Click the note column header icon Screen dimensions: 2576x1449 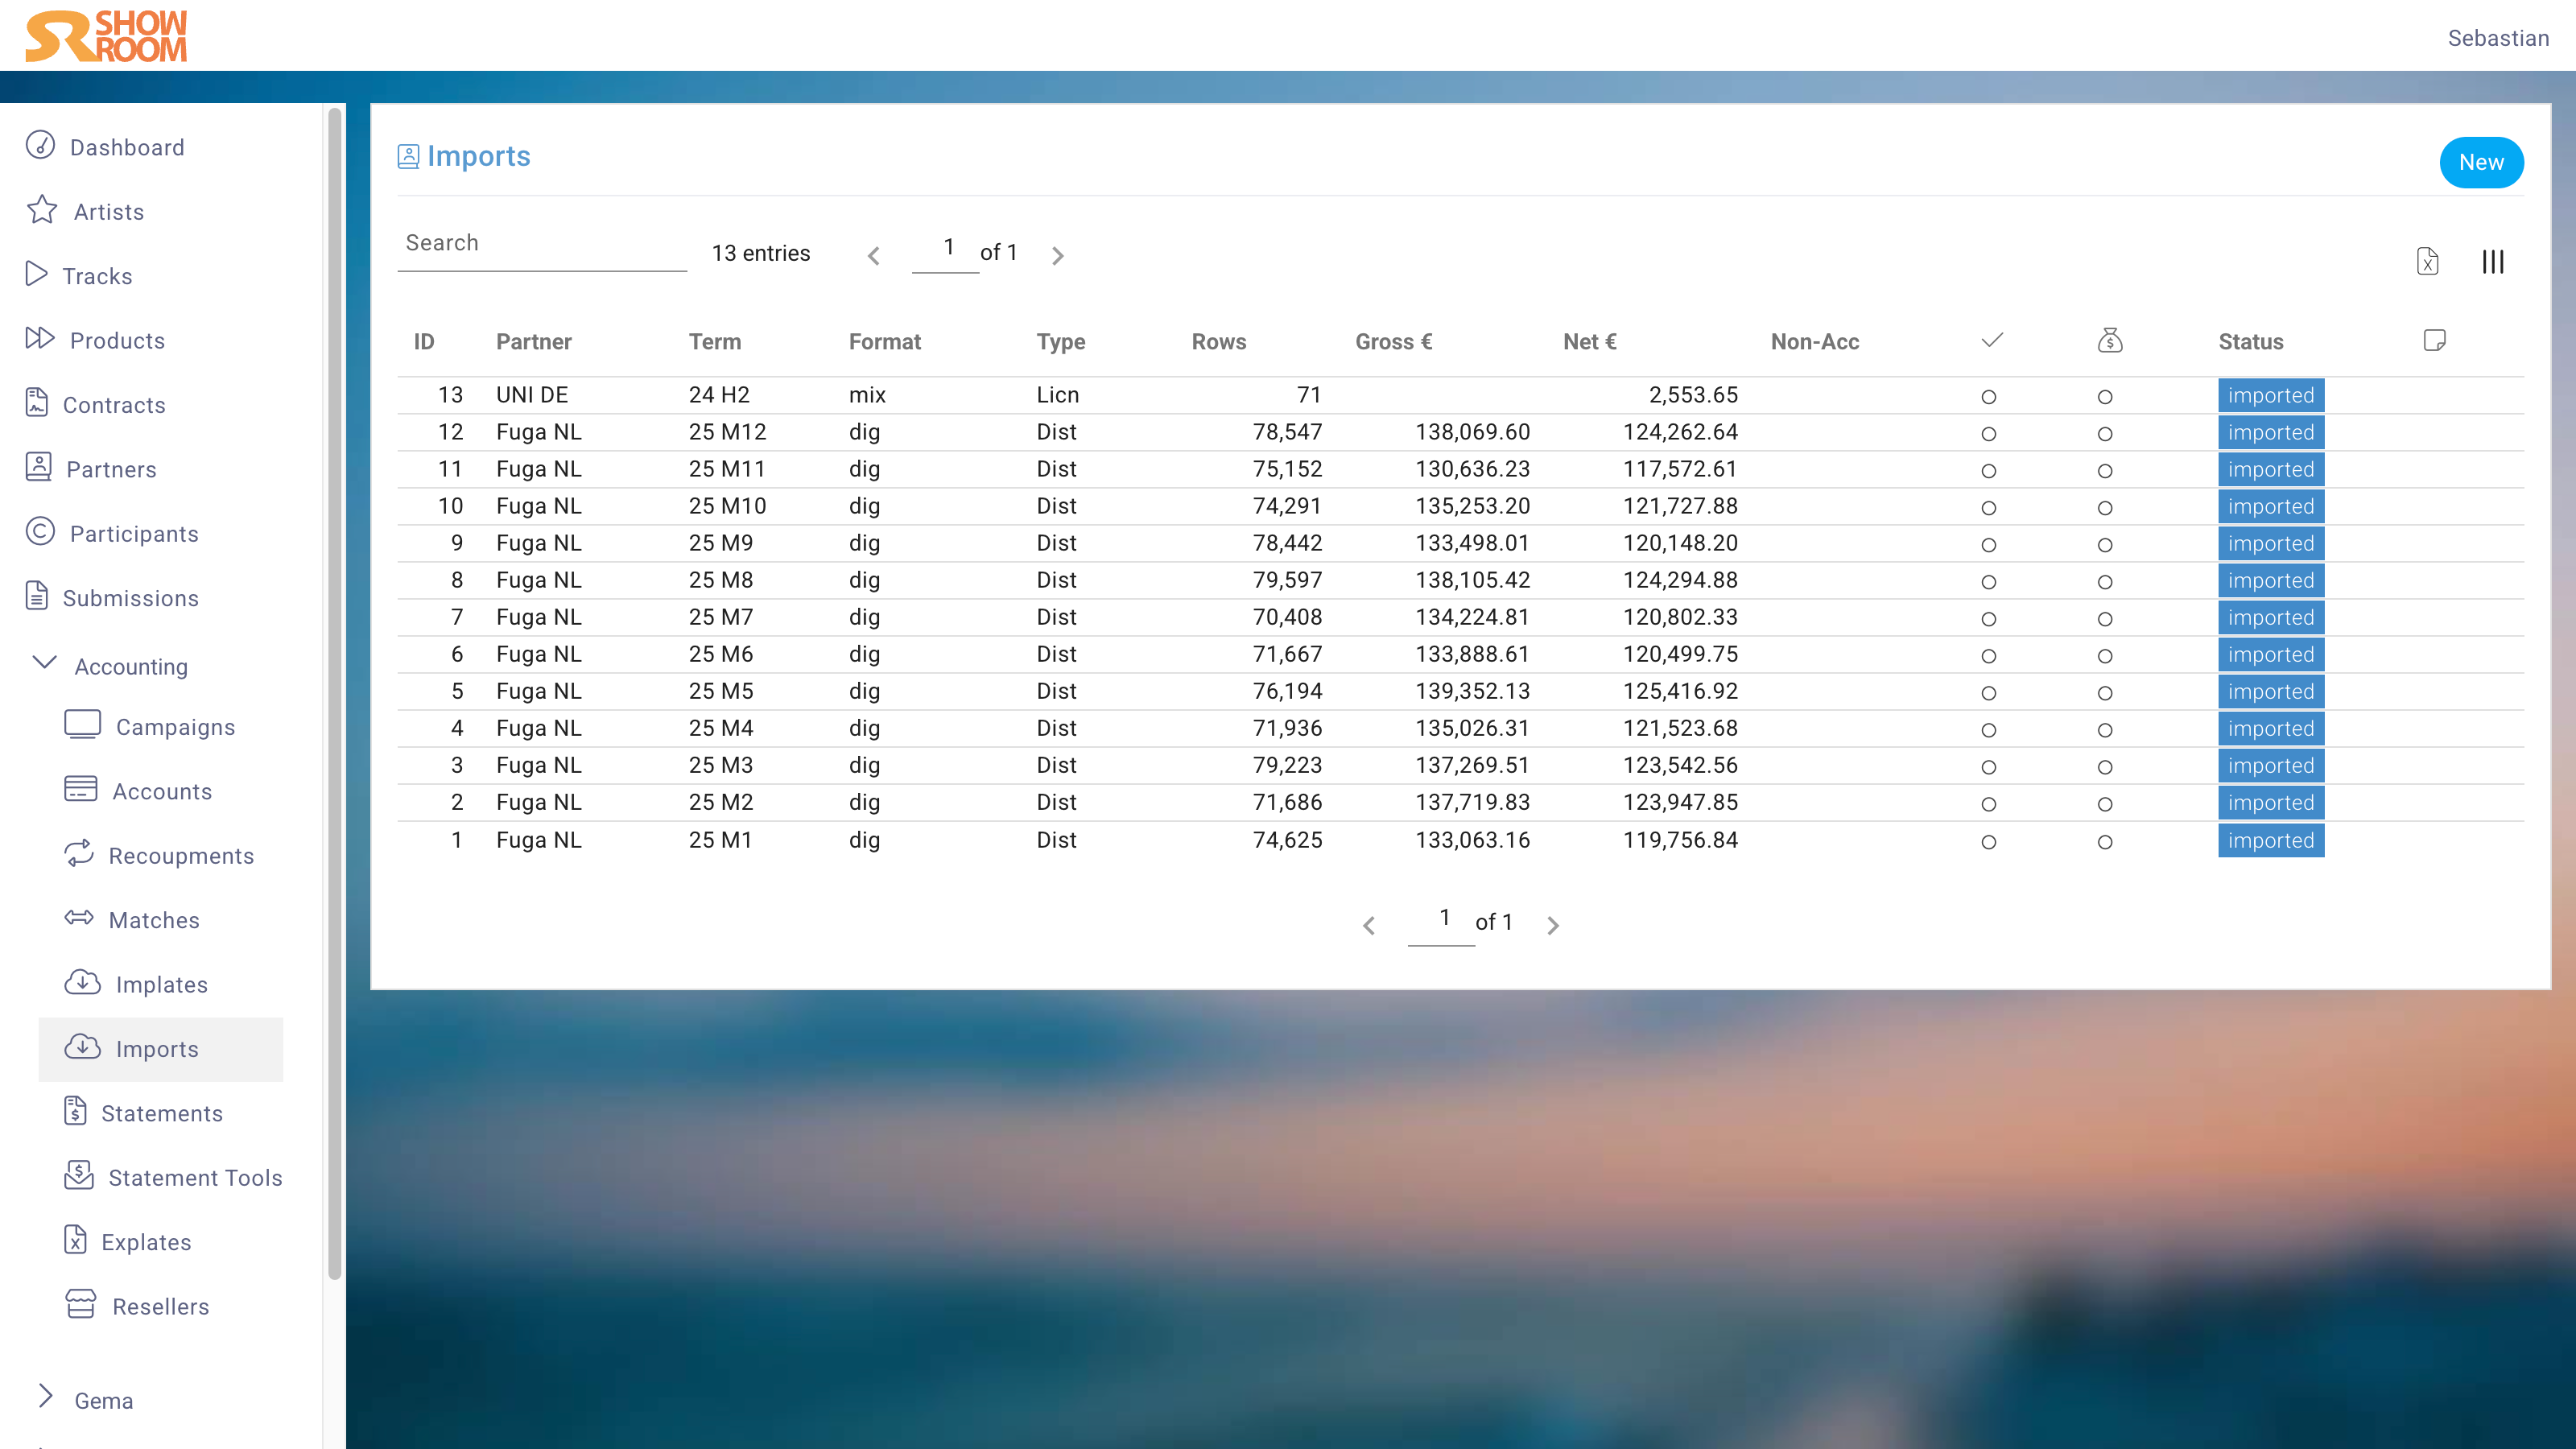[x=2434, y=341]
